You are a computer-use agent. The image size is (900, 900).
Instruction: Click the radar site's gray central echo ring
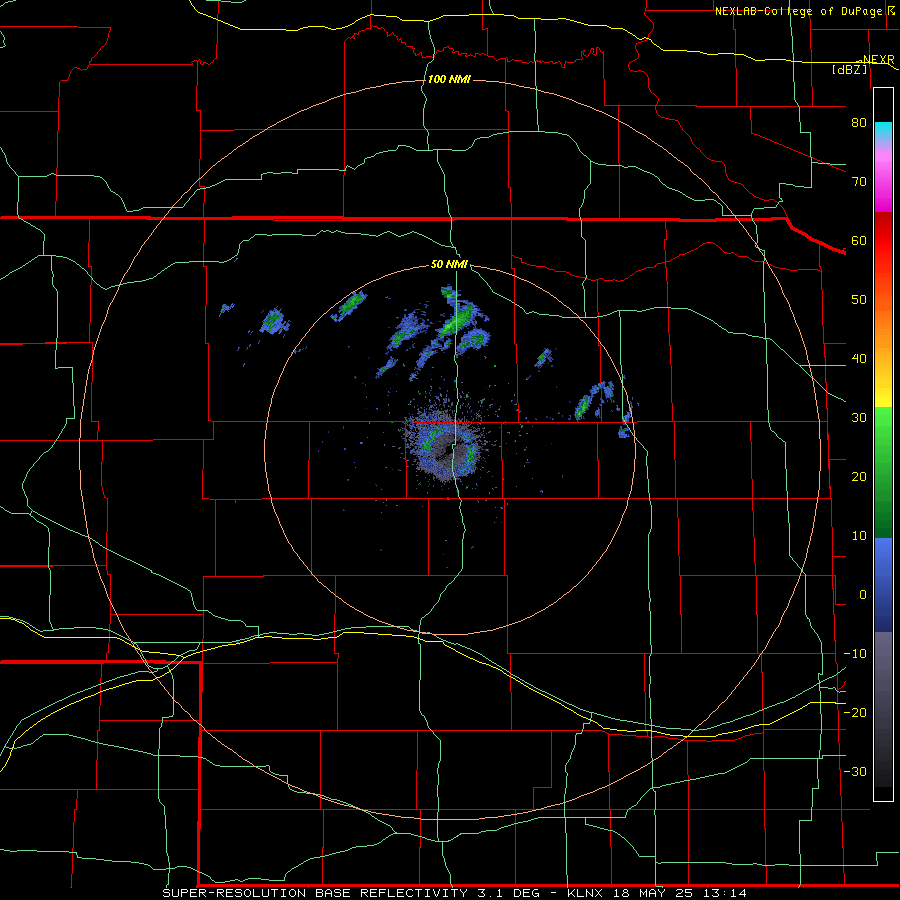(x=448, y=453)
